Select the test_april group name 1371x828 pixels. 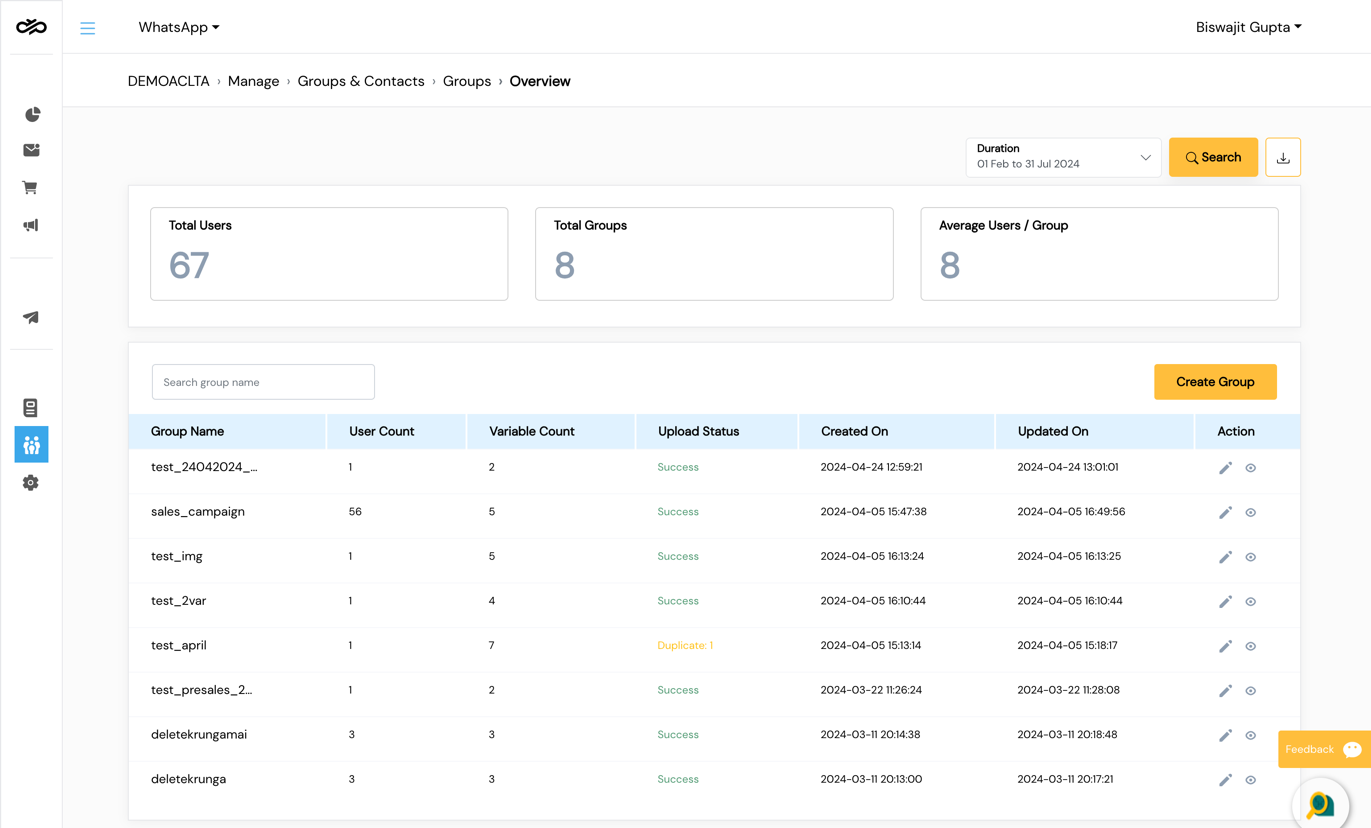pyautogui.click(x=179, y=645)
